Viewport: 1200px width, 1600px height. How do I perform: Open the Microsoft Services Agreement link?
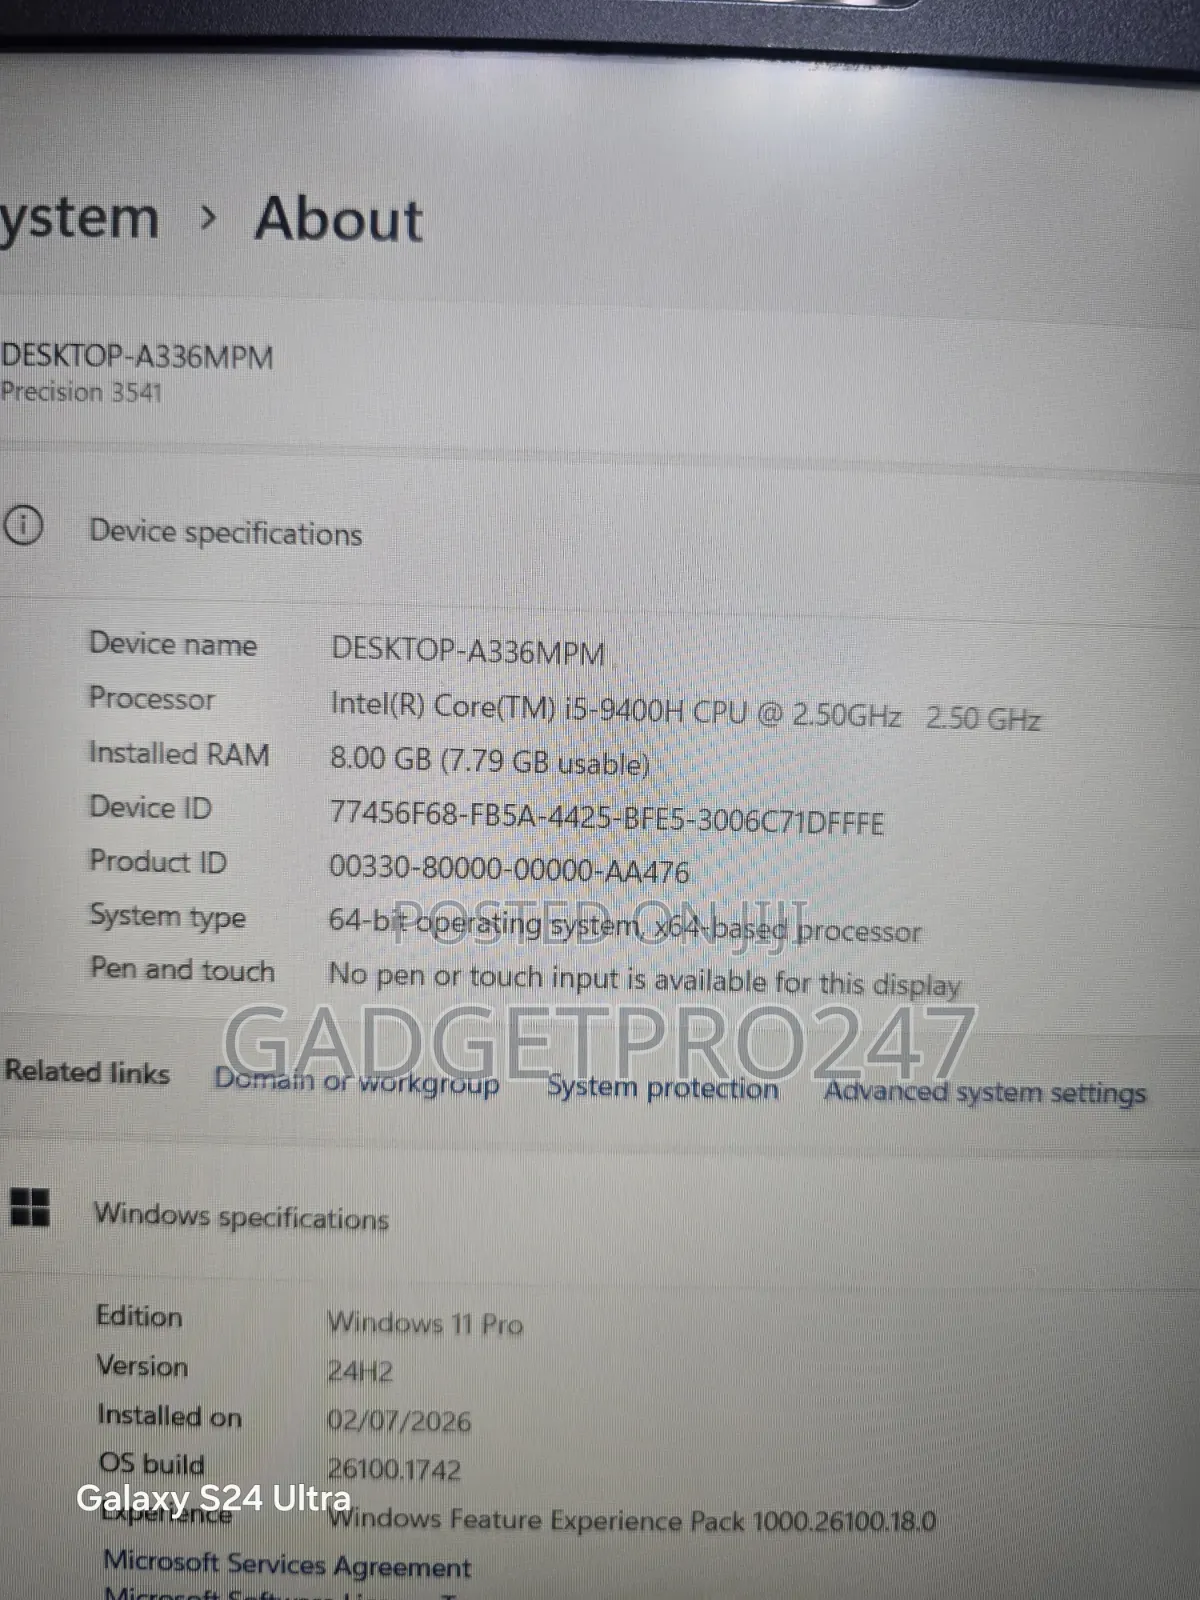(287, 1563)
